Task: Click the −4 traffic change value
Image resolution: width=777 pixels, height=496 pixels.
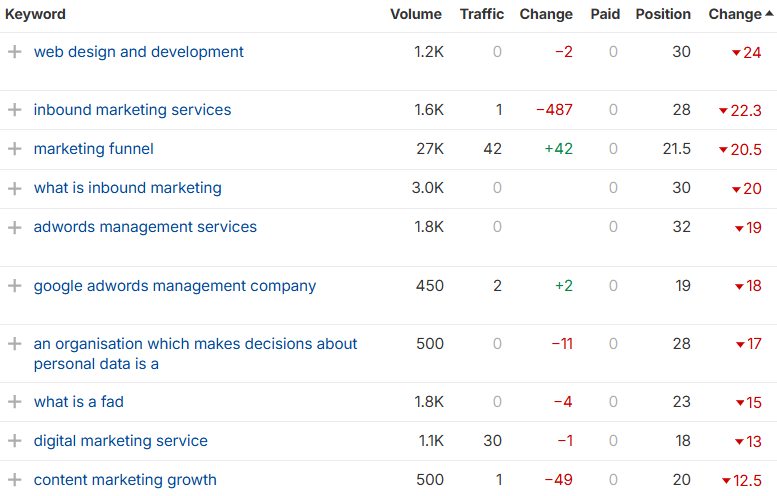Action: click(x=563, y=402)
